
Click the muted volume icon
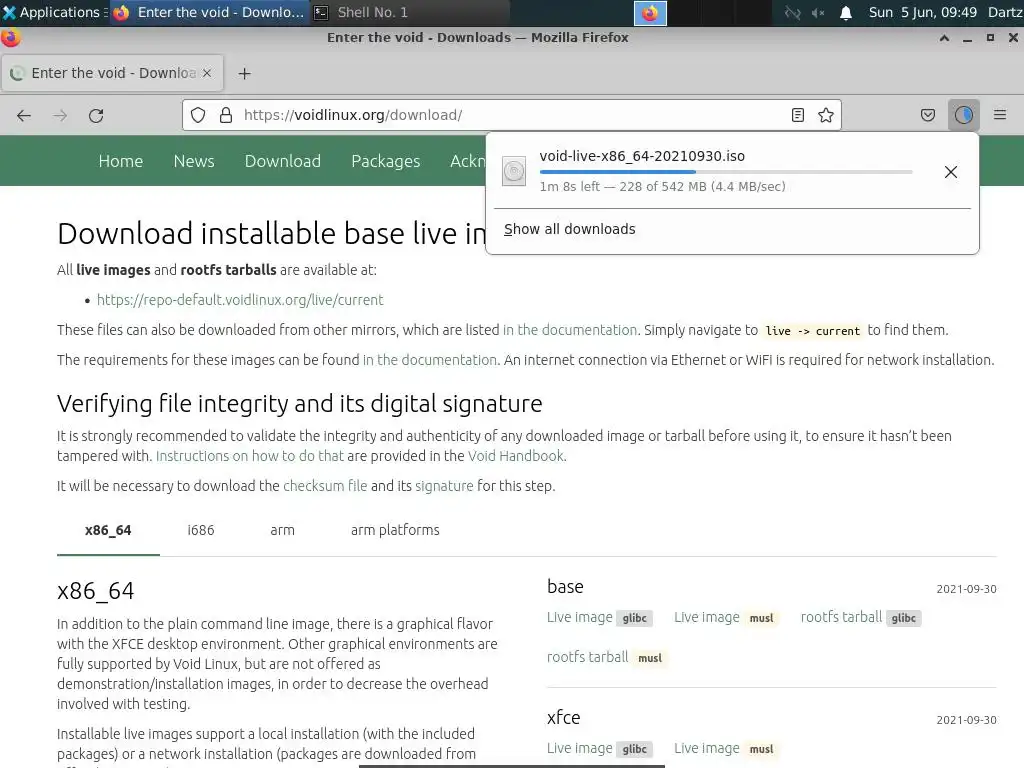818,12
